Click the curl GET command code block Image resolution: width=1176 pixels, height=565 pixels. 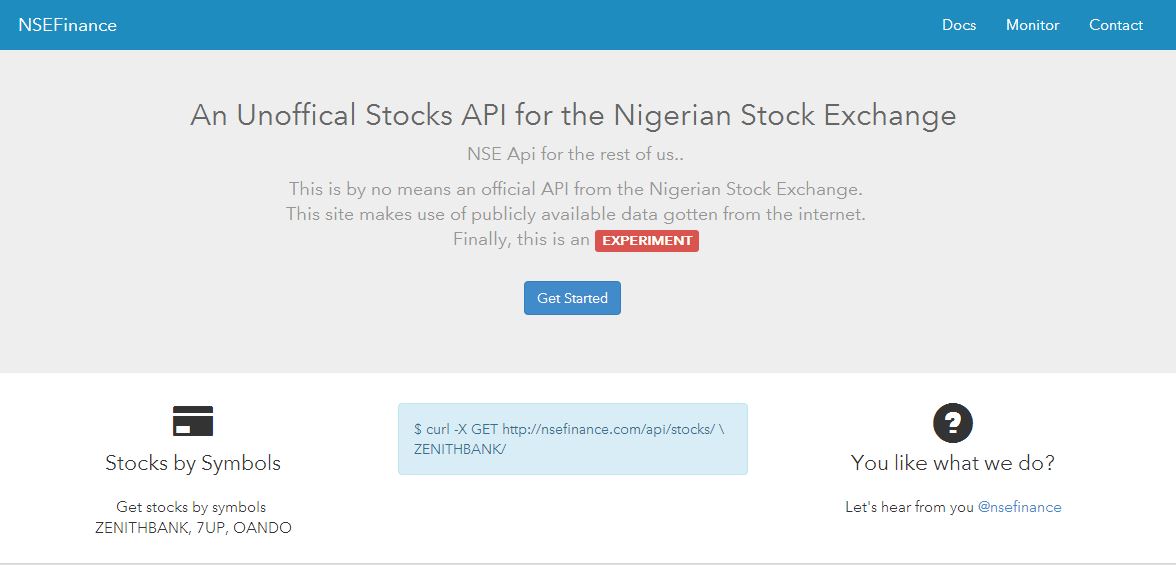(572, 439)
